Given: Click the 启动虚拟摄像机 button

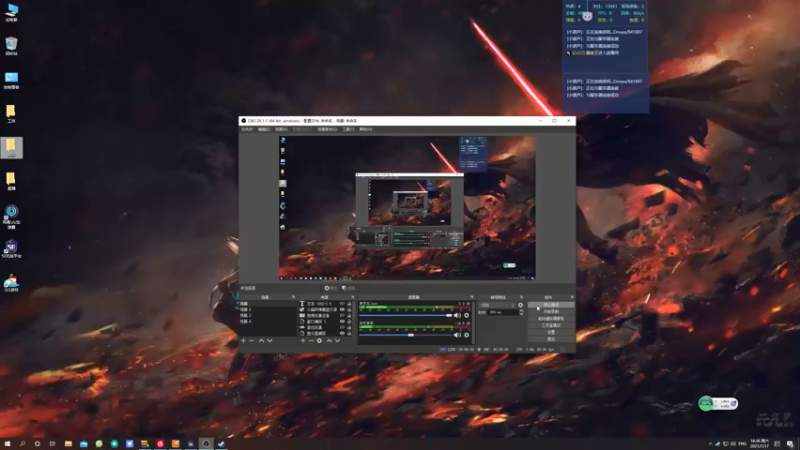Looking at the screenshot, I should point(551,318).
